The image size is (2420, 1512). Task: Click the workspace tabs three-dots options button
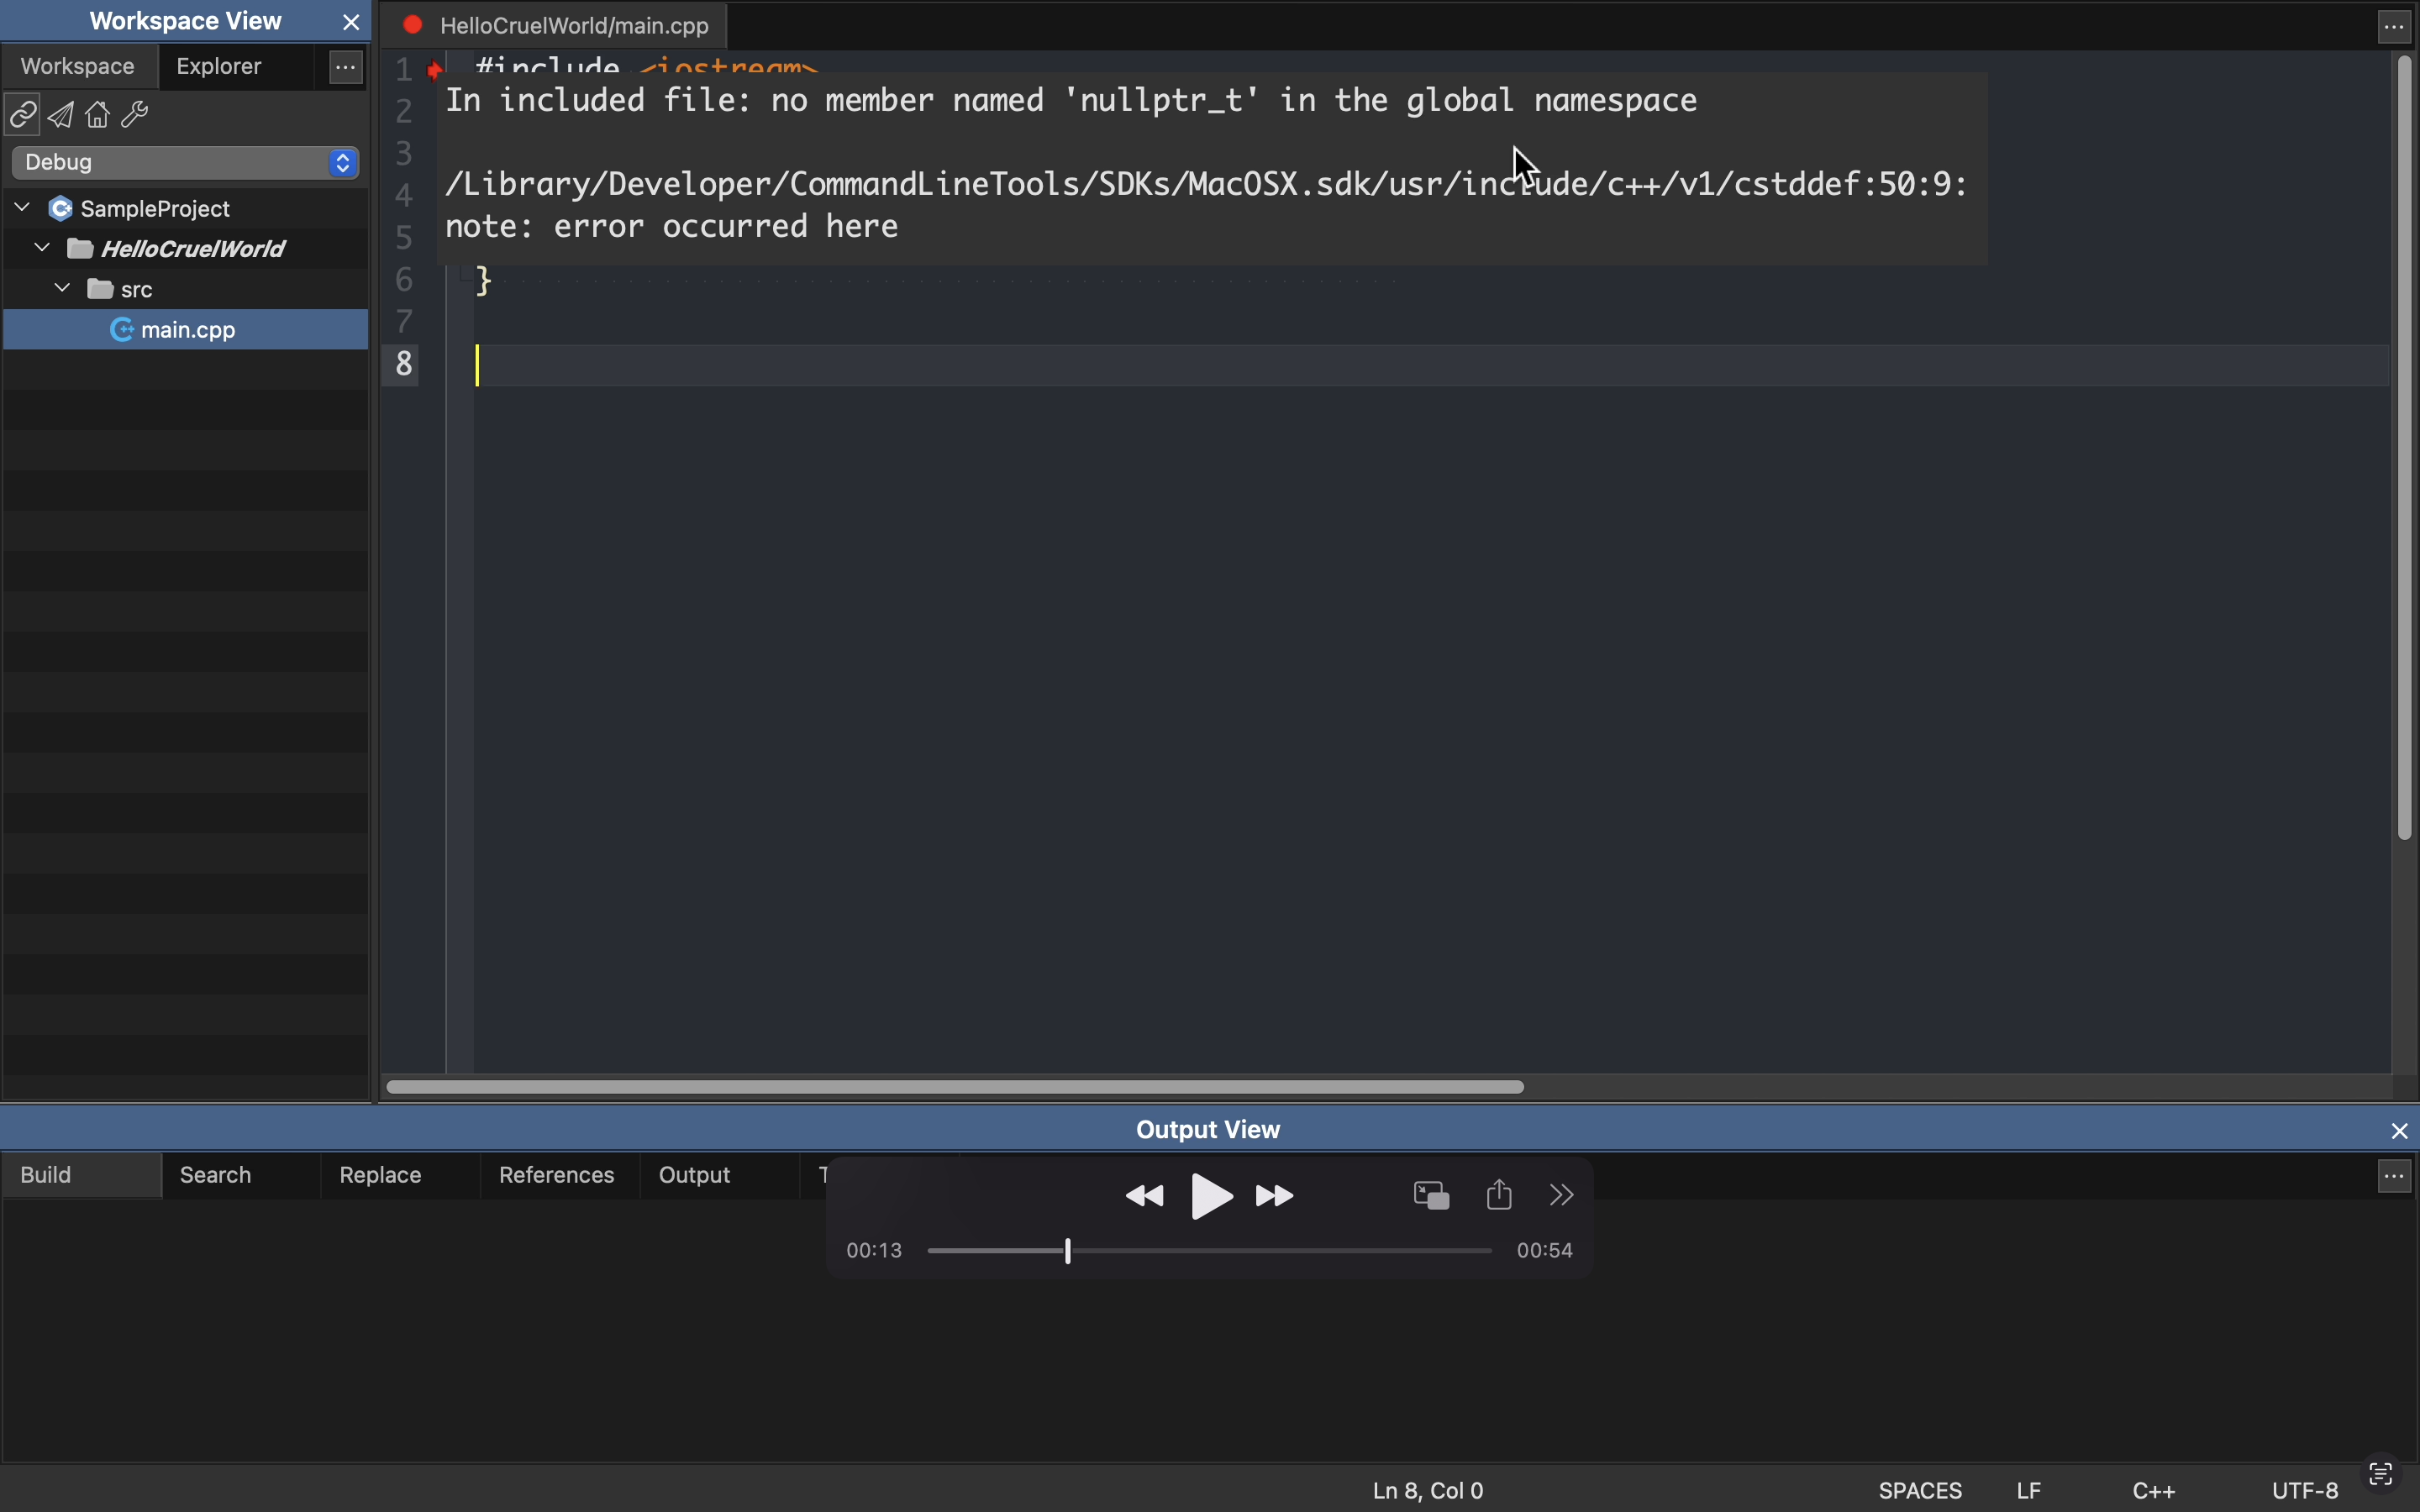[346, 67]
